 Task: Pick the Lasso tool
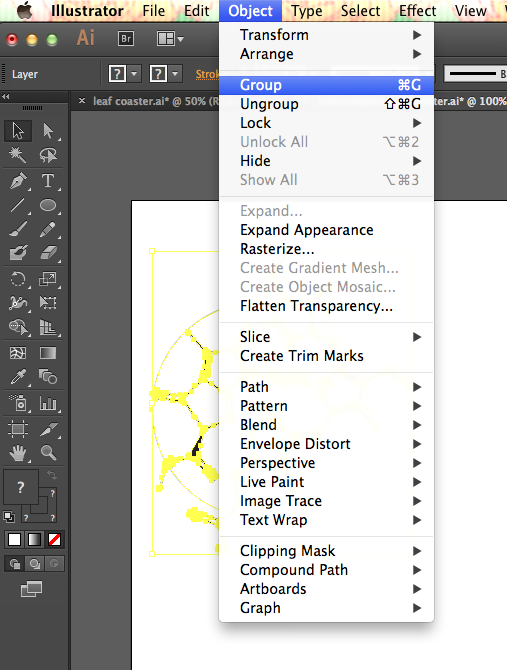click(x=48, y=155)
